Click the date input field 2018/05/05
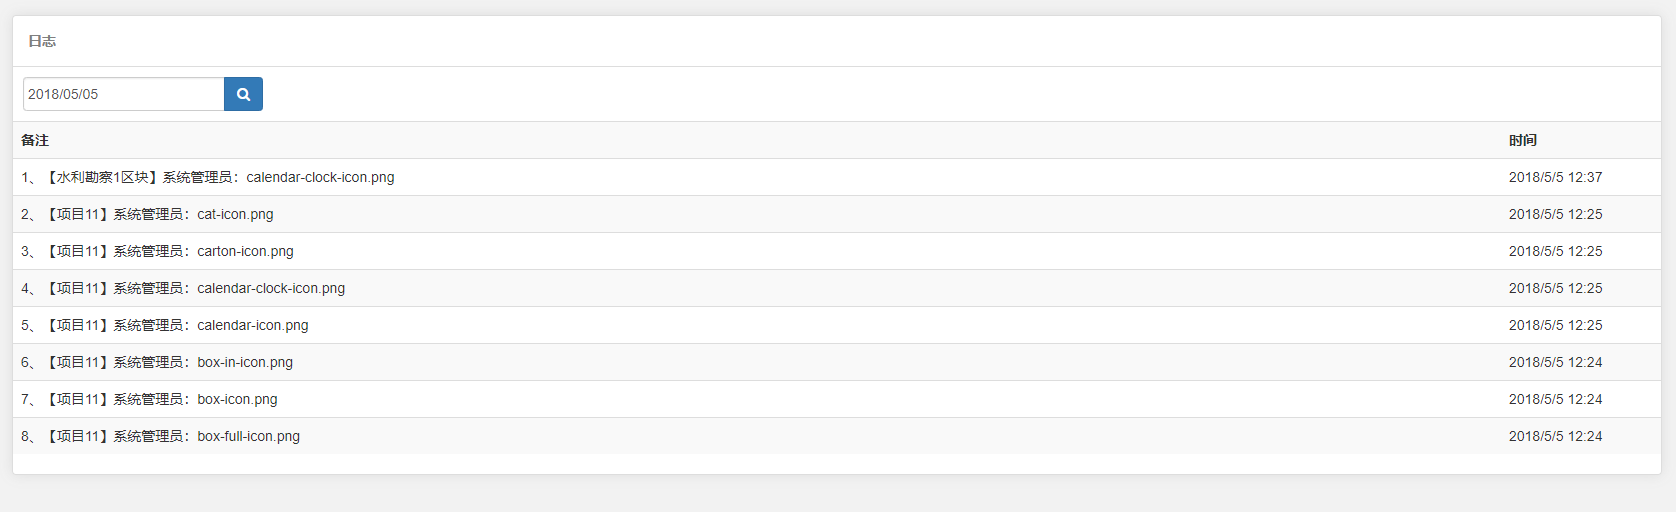This screenshot has height=512, width=1676. (x=123, y=94)
